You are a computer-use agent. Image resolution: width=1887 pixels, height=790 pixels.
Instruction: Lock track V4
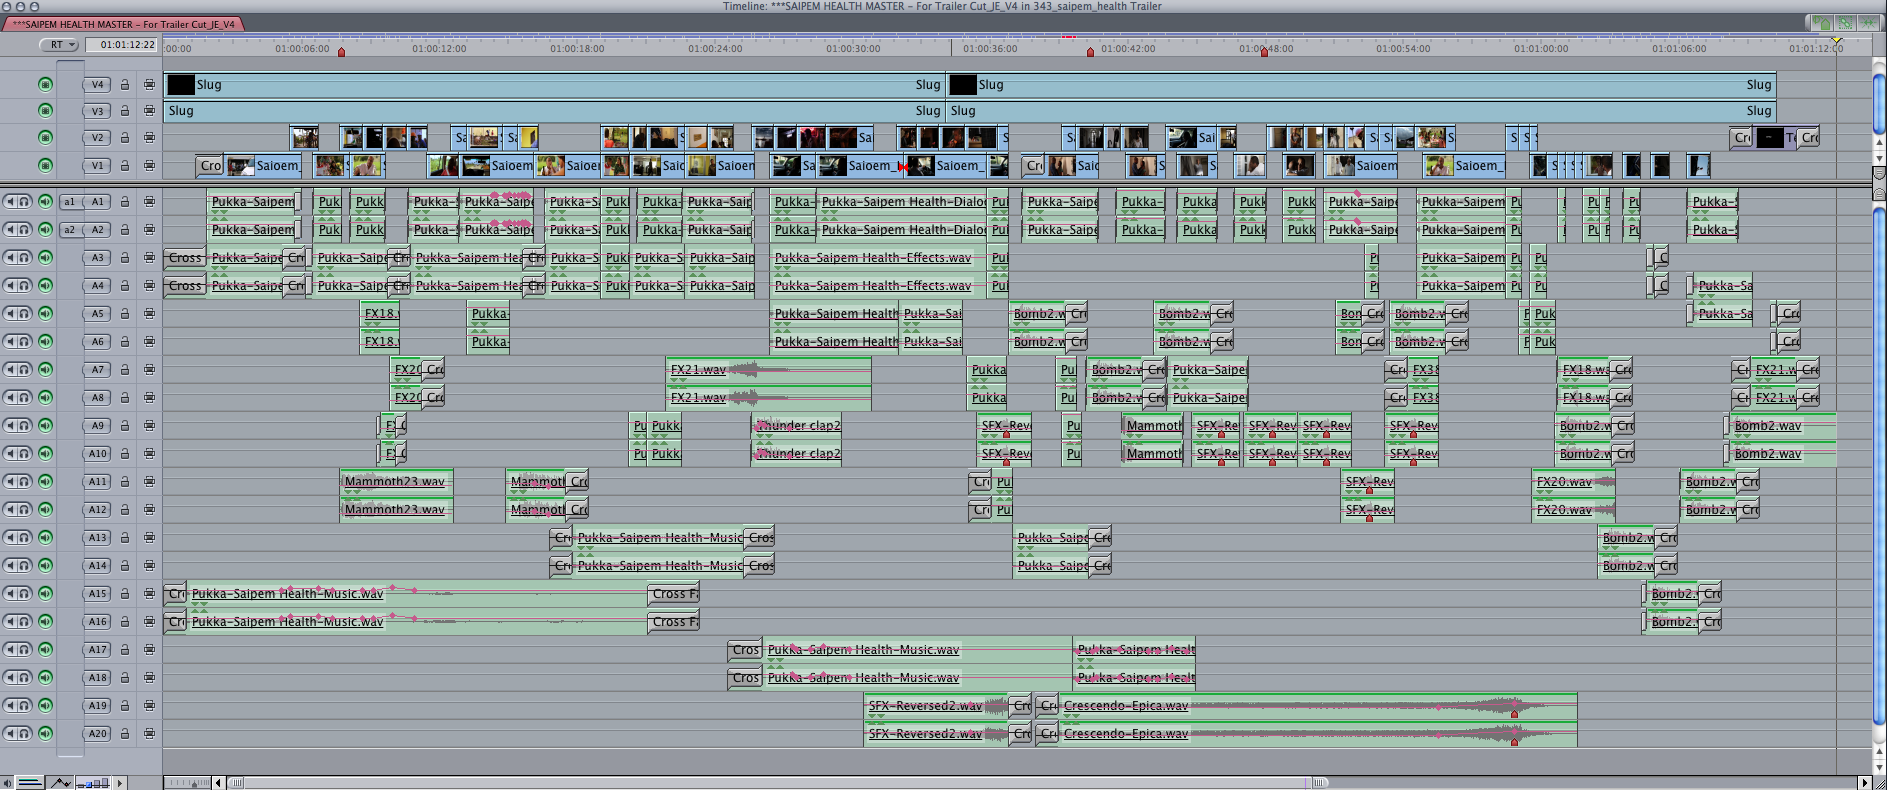[x=125, y=85]
